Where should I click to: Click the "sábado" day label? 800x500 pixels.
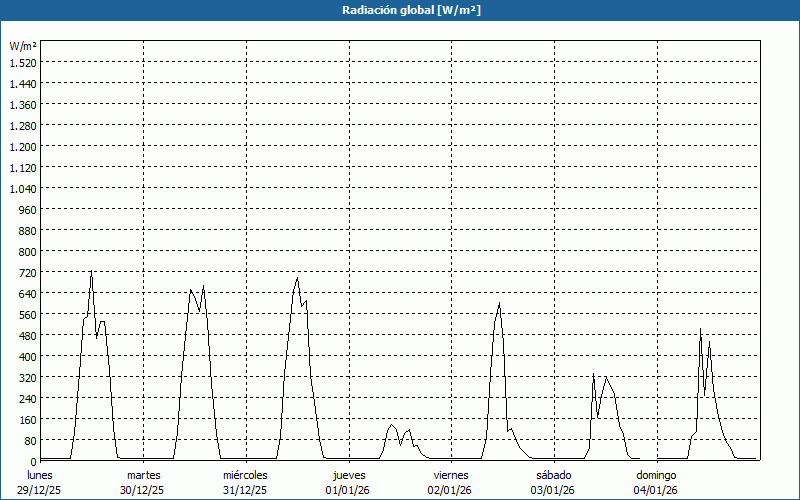click(553, 475)
